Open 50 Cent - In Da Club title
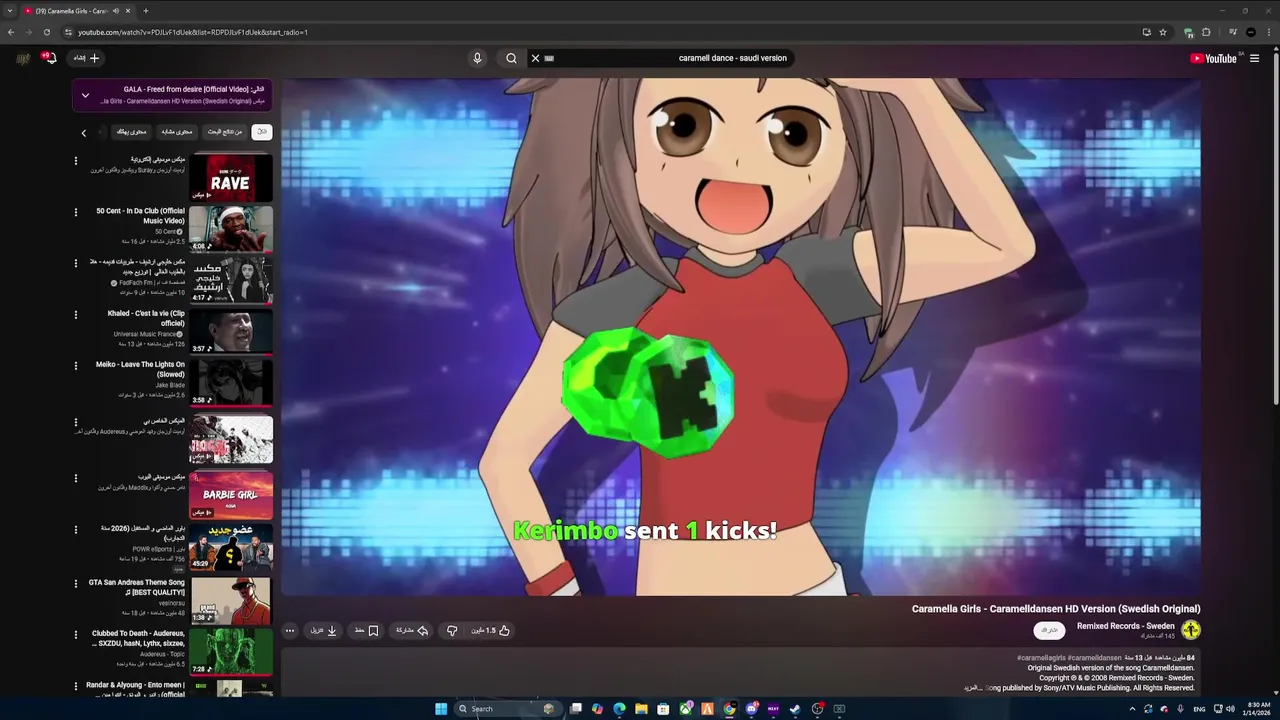Viewport: 1280px width, 720px height. (x=140, y=215)
